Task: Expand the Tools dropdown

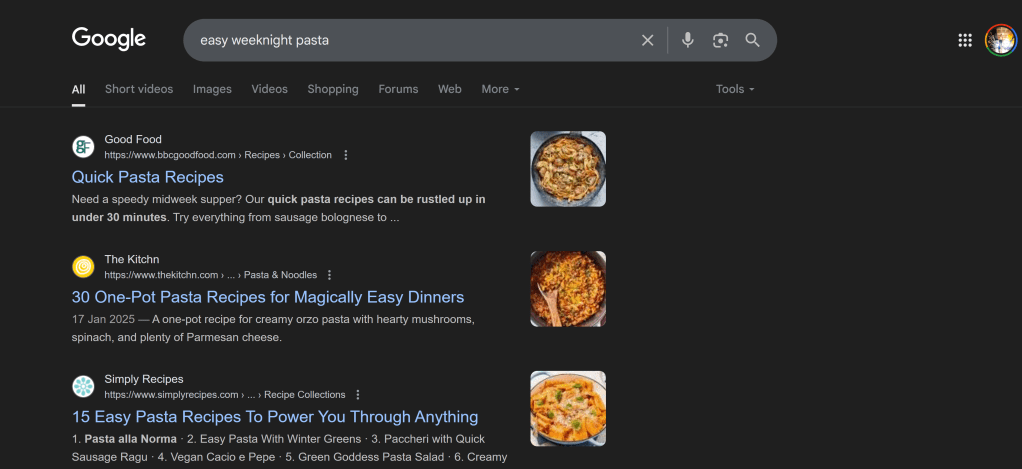Action: (734, 89)
